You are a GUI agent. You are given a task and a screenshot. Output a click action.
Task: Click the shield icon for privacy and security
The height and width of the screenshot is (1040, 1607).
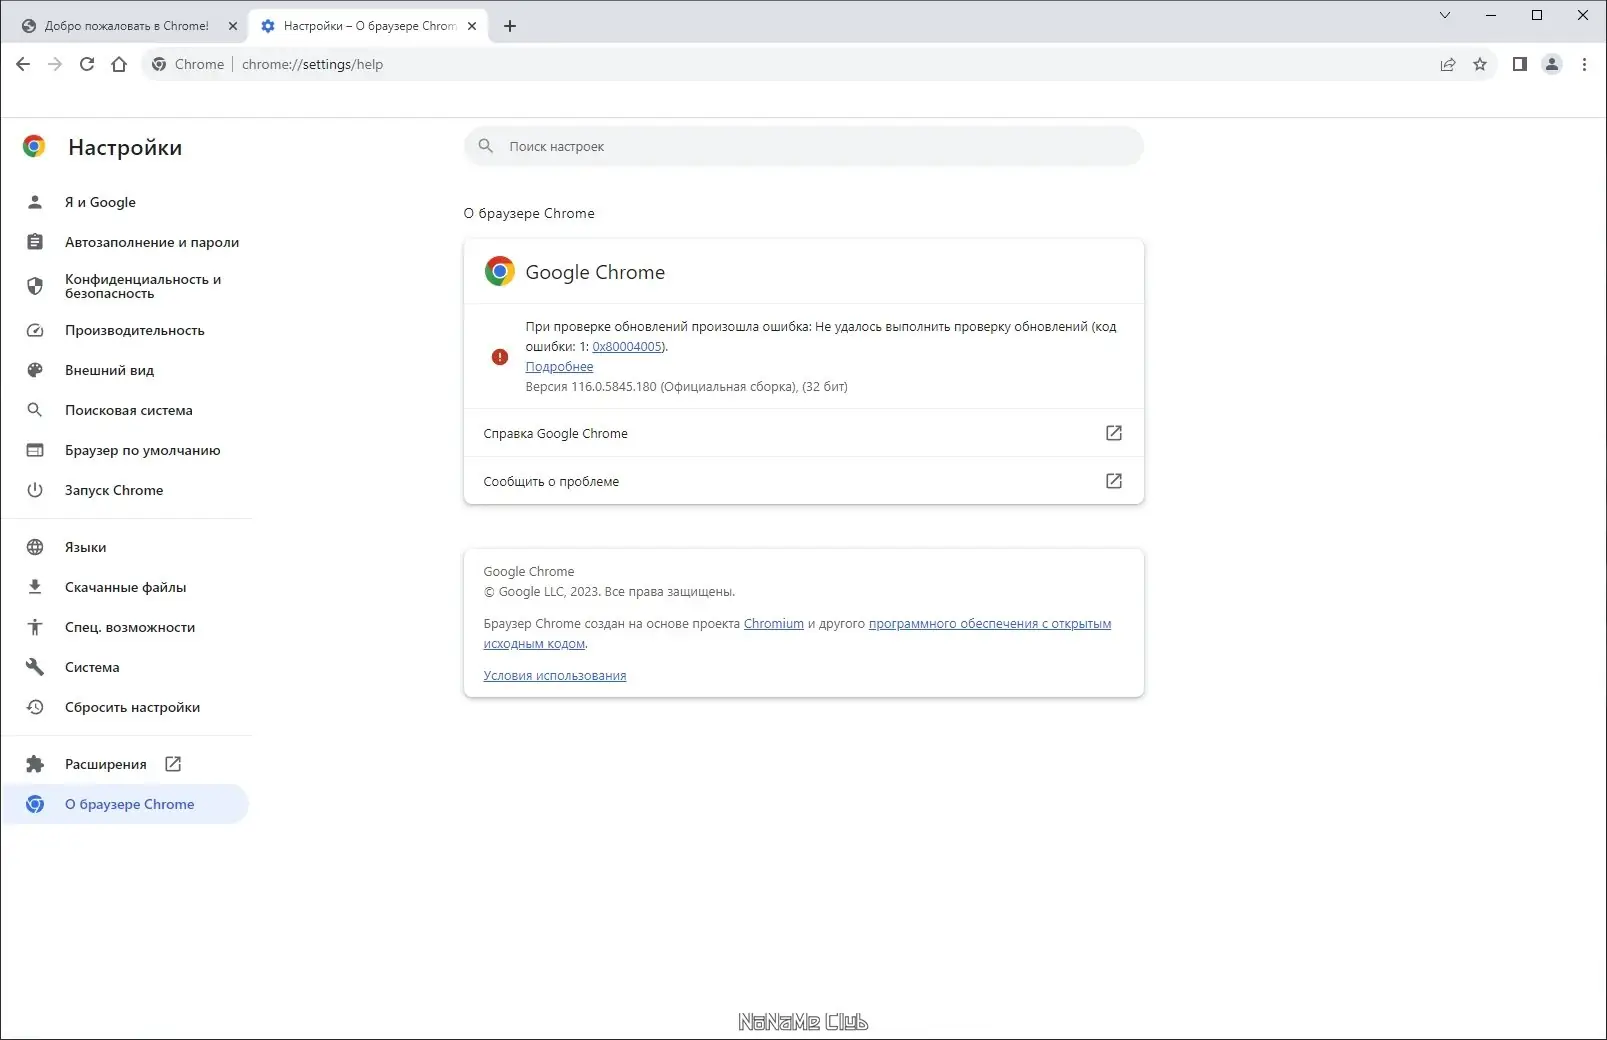[35, 286]
